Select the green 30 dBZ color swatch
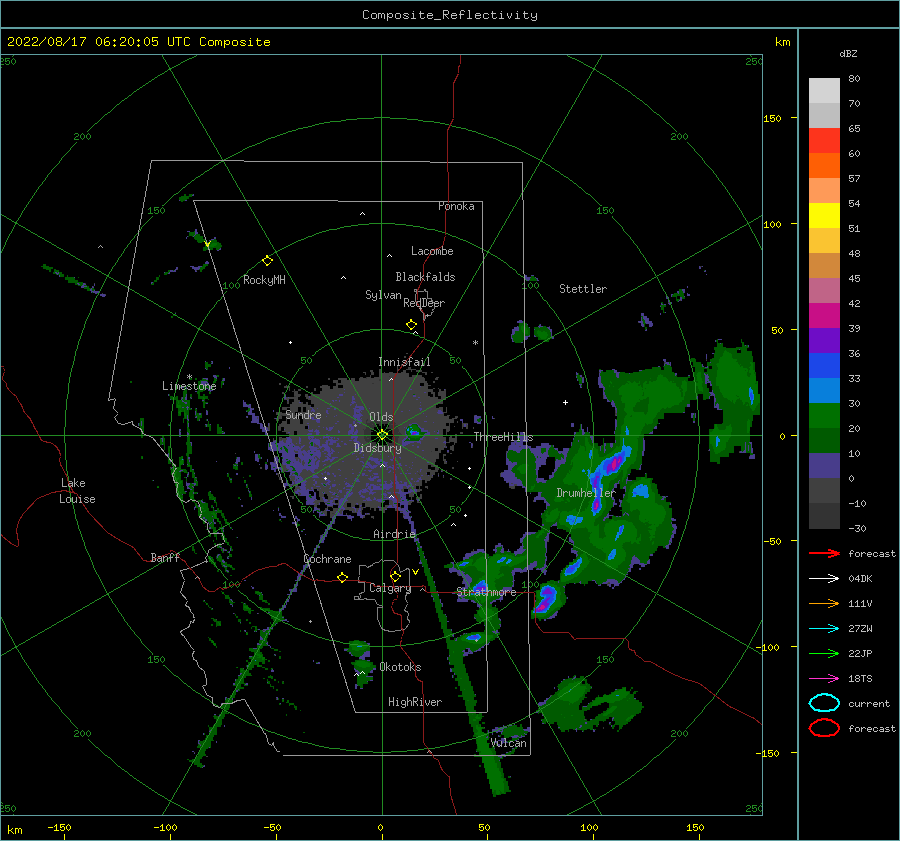900x841 pixels. click(x=824, y=416)
